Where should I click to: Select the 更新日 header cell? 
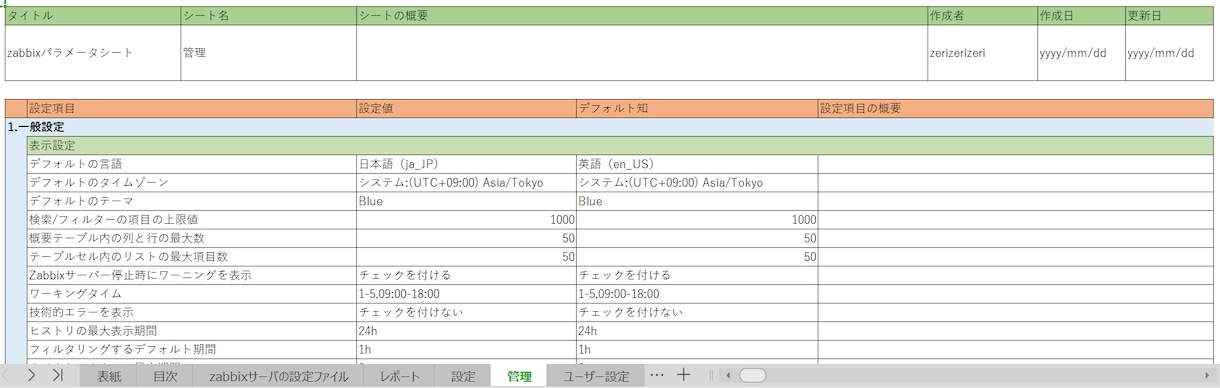(x=1169, y=16)
